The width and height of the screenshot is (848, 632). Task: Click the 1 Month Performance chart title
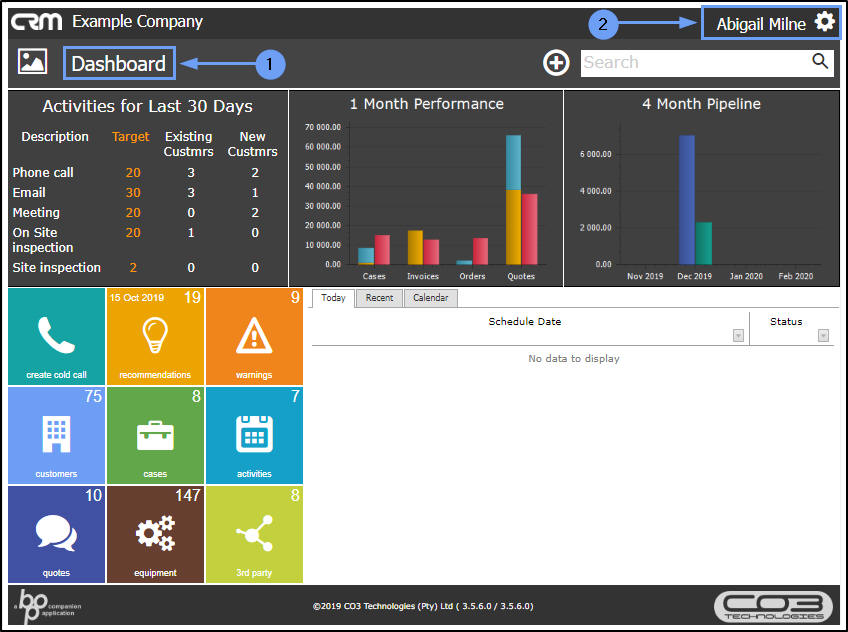(427, 104)
